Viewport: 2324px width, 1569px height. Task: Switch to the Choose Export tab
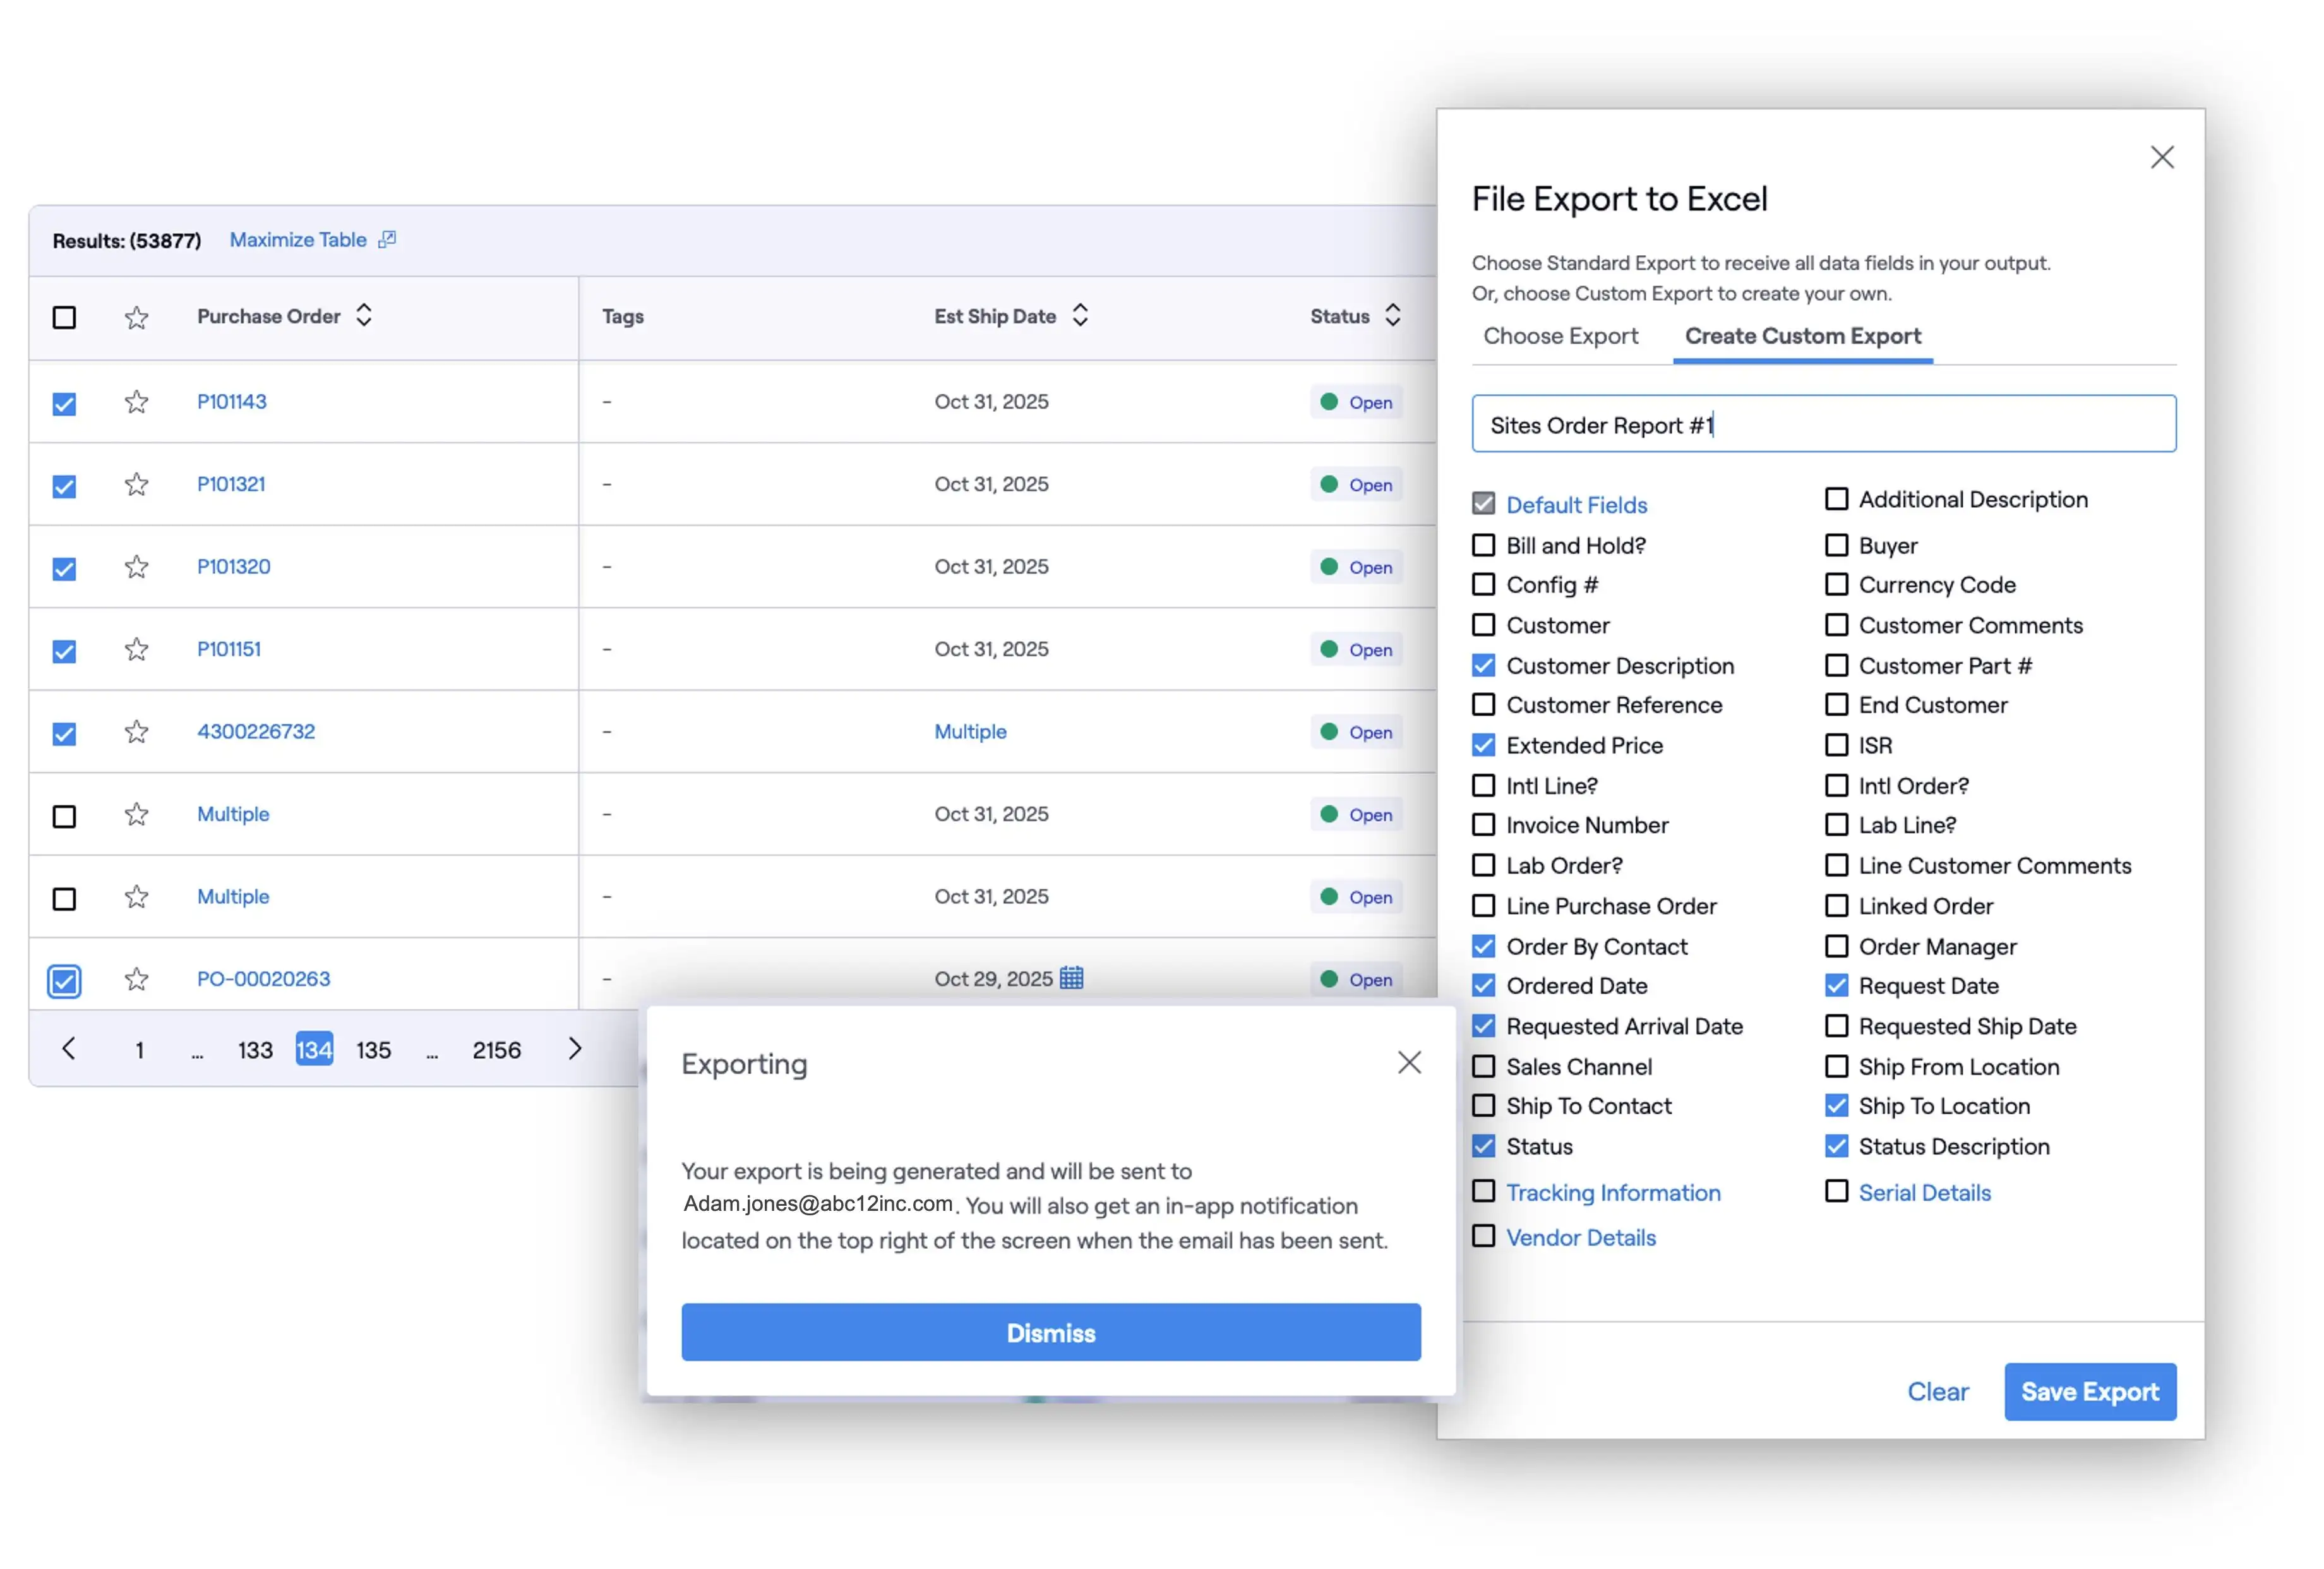(1560, 336)
